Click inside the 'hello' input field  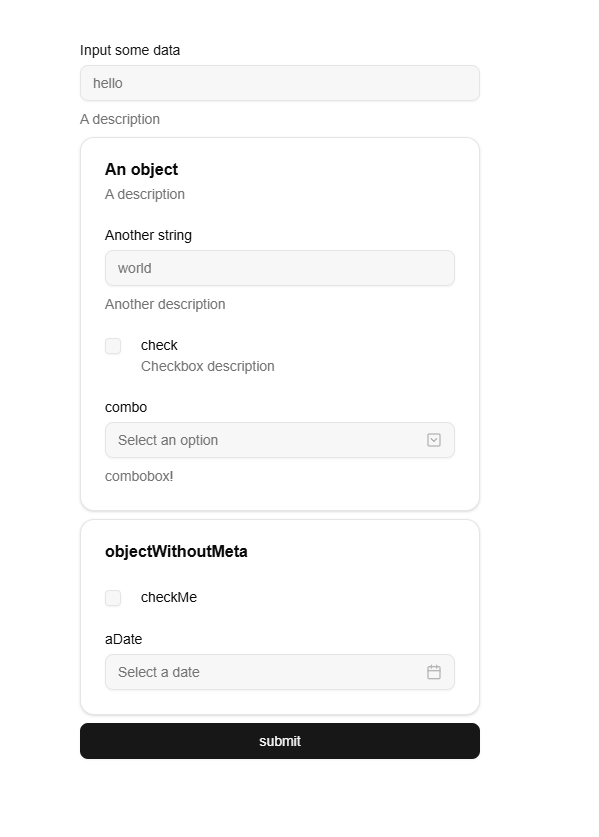click(x=280, y=83)
